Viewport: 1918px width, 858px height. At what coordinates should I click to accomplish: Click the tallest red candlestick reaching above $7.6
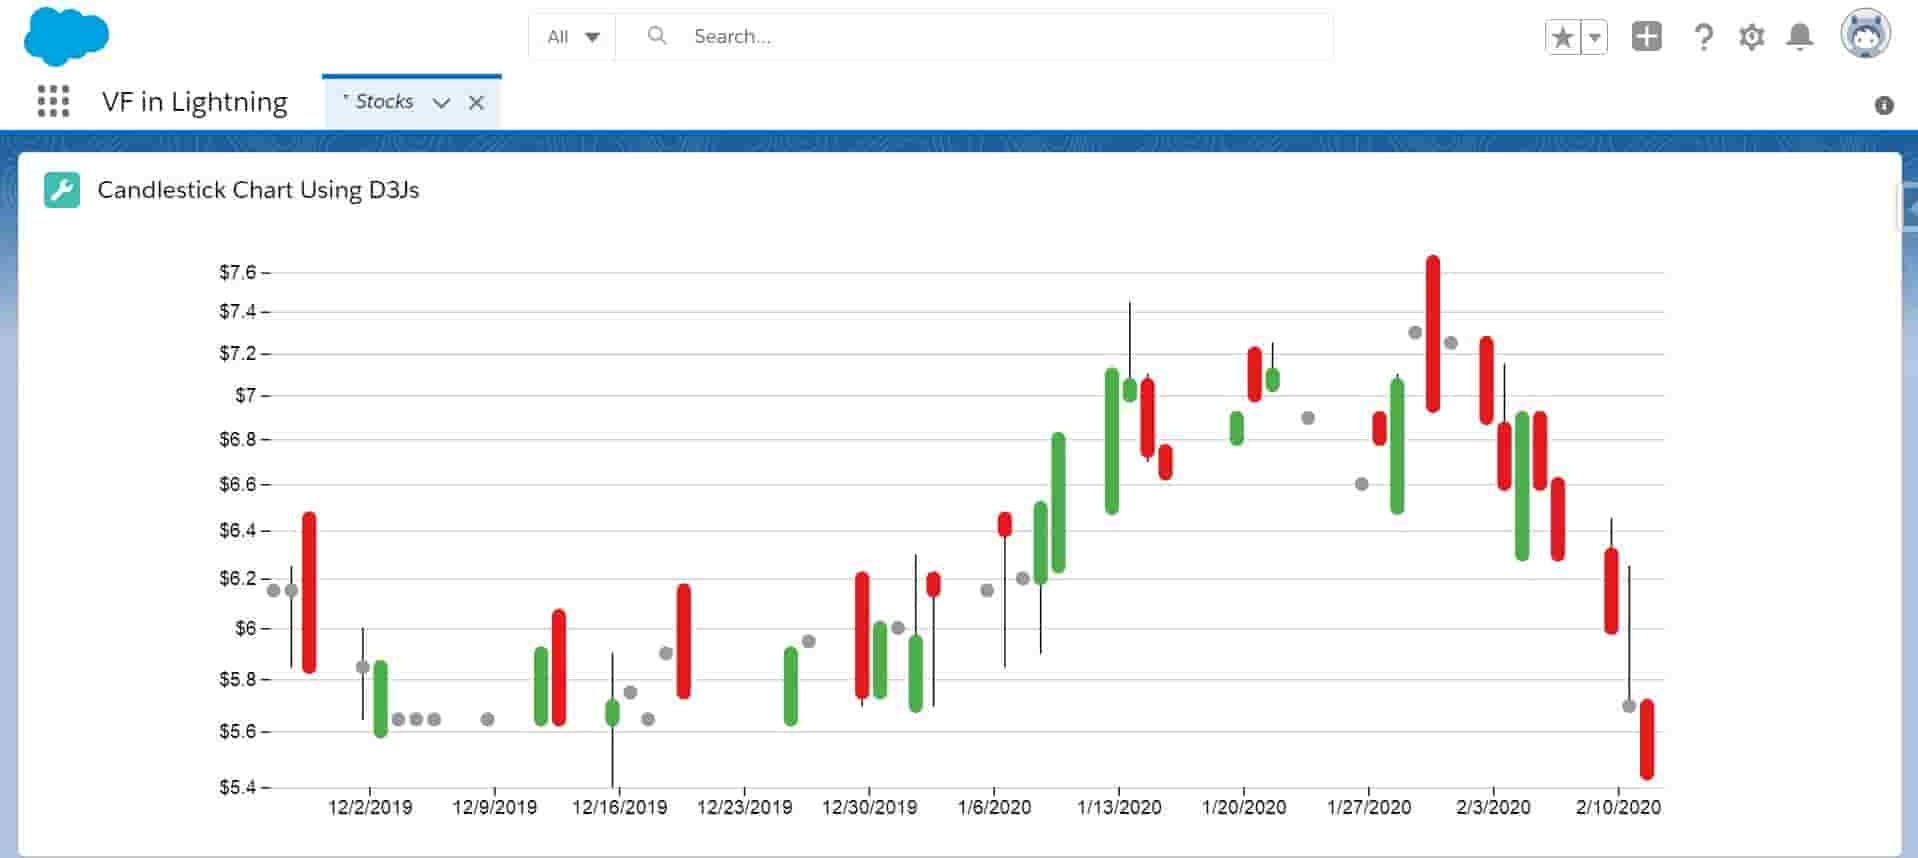click(x=1433, y=334)
